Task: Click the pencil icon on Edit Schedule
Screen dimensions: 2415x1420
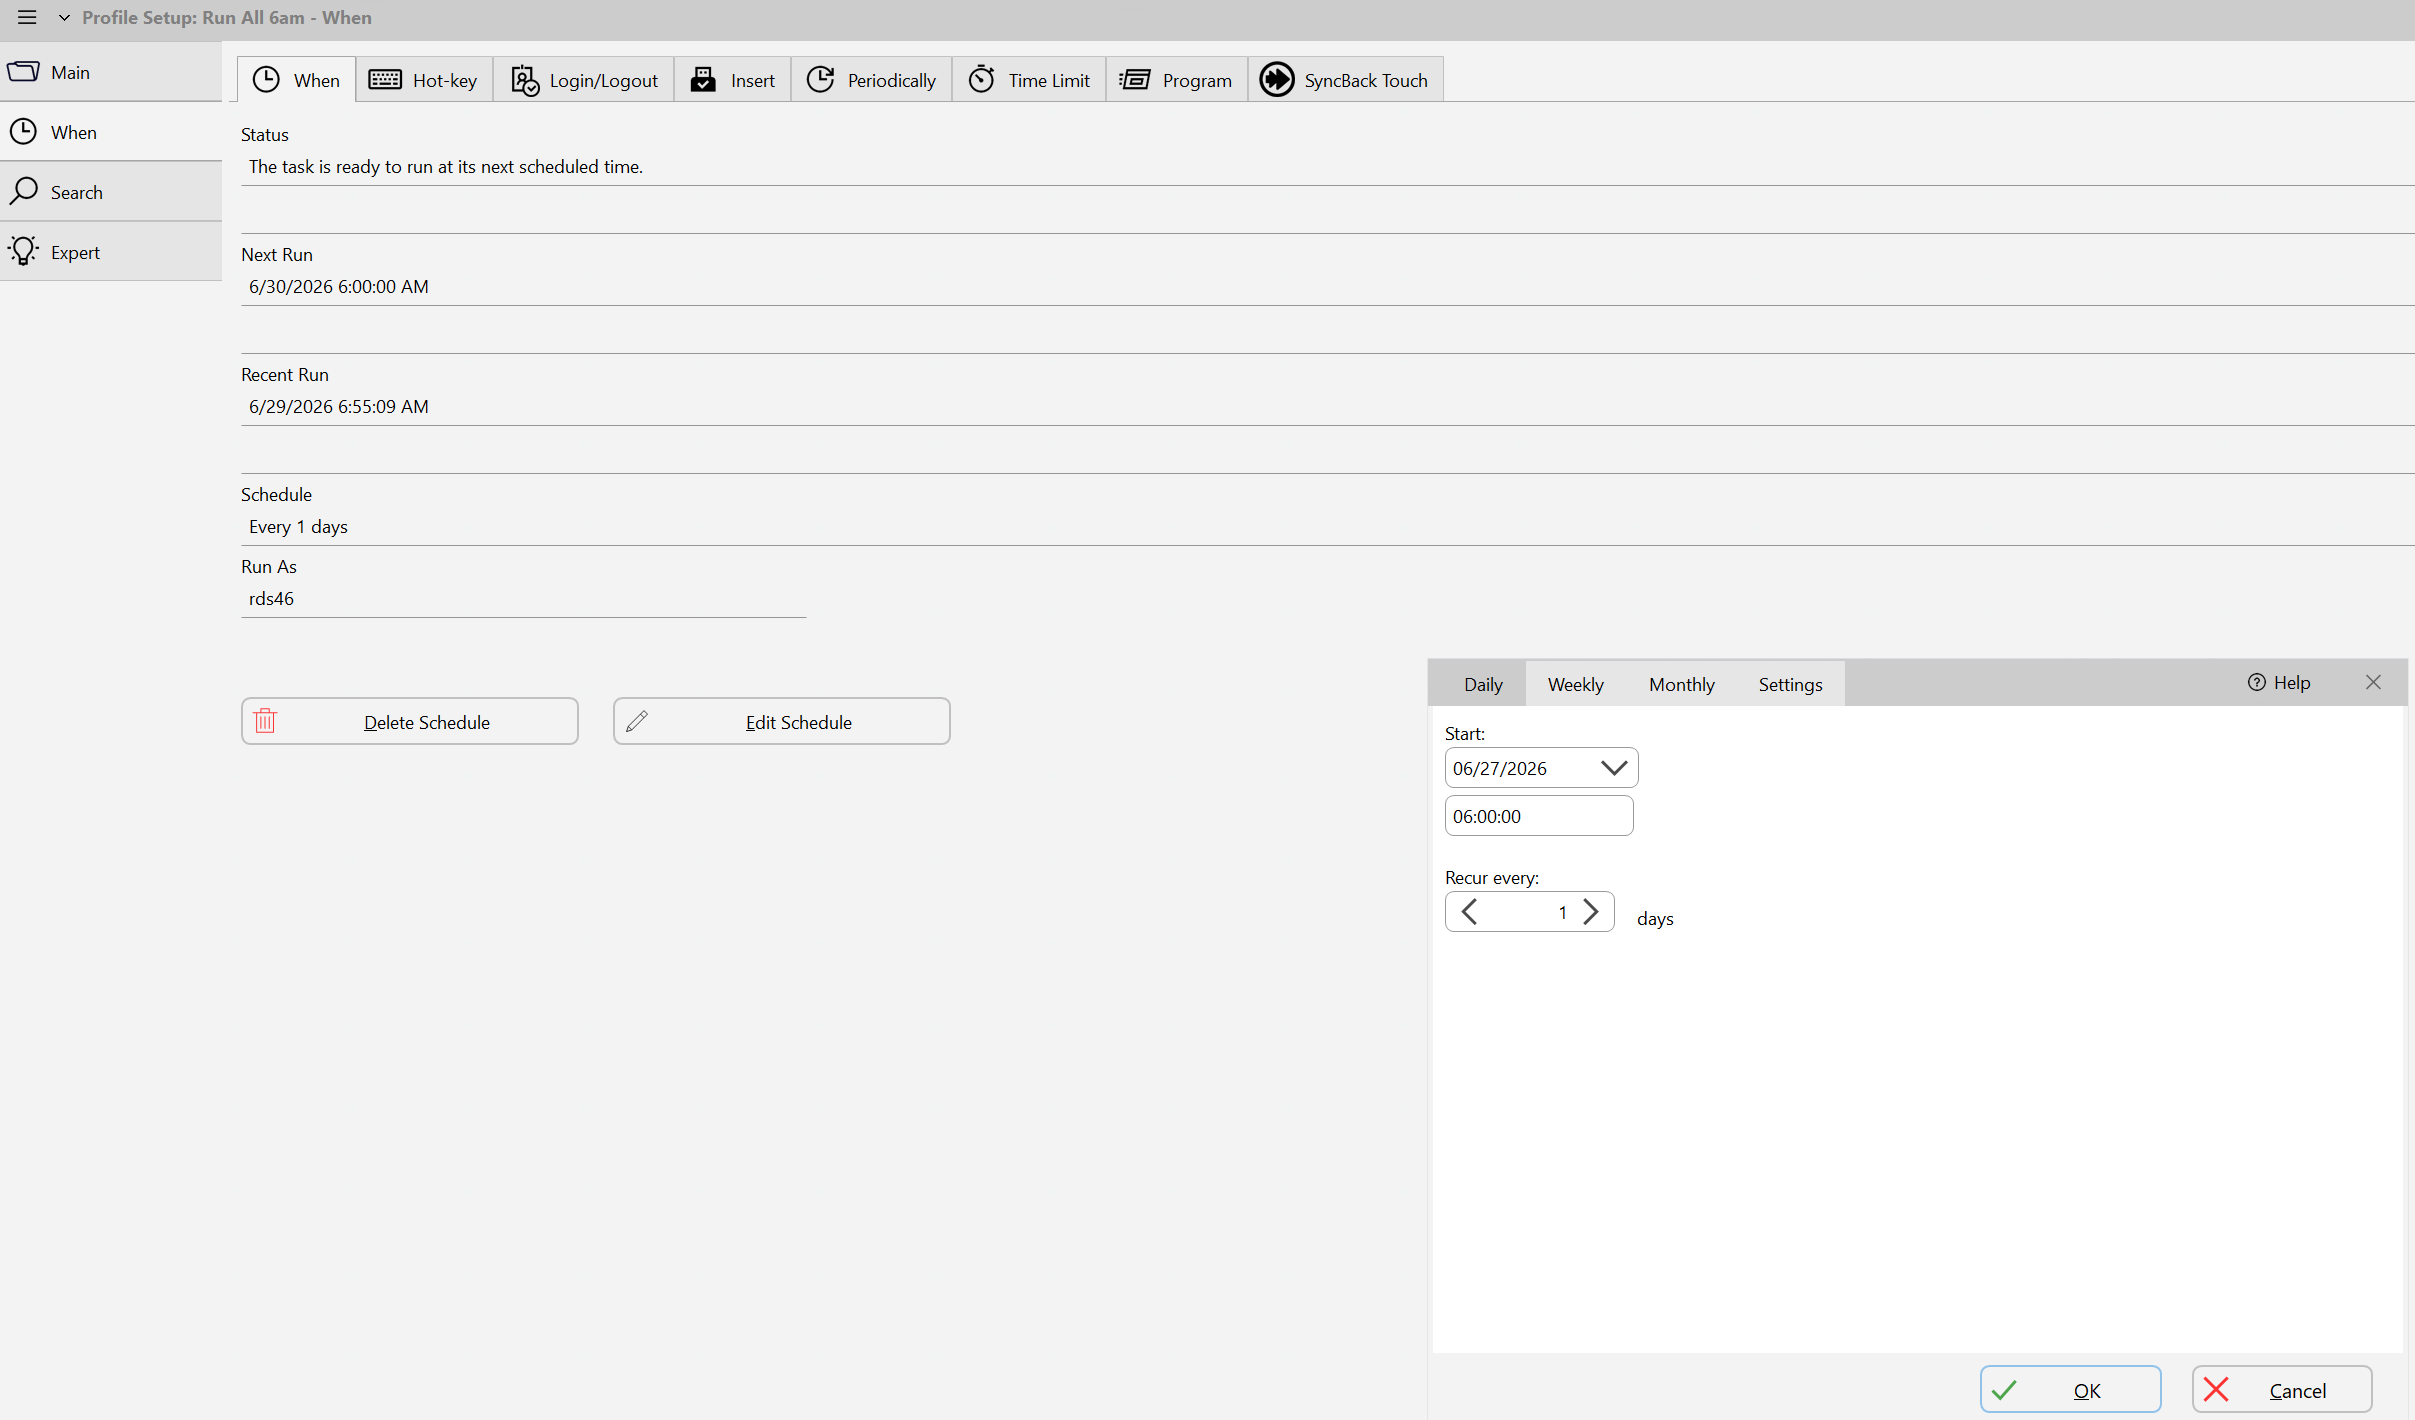Action: [637, 721]
